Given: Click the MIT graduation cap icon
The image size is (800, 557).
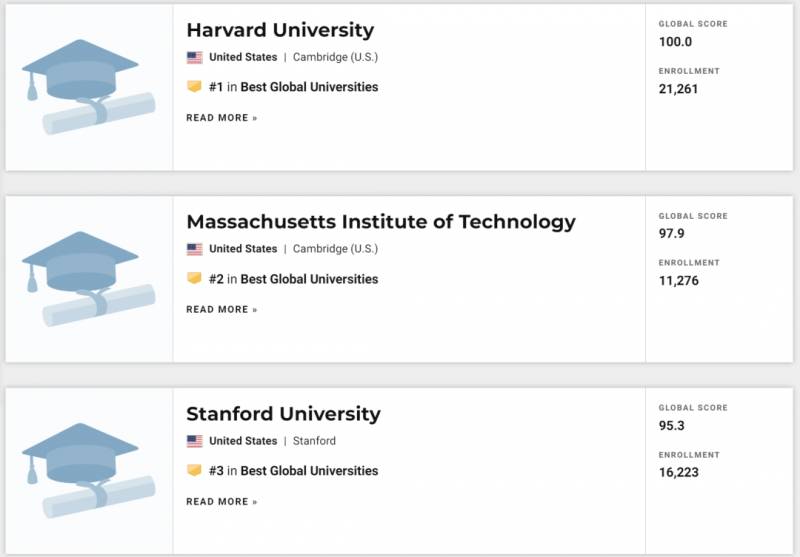Looking at the screenshot, I should pyautogui.click(x=89, y=278).
